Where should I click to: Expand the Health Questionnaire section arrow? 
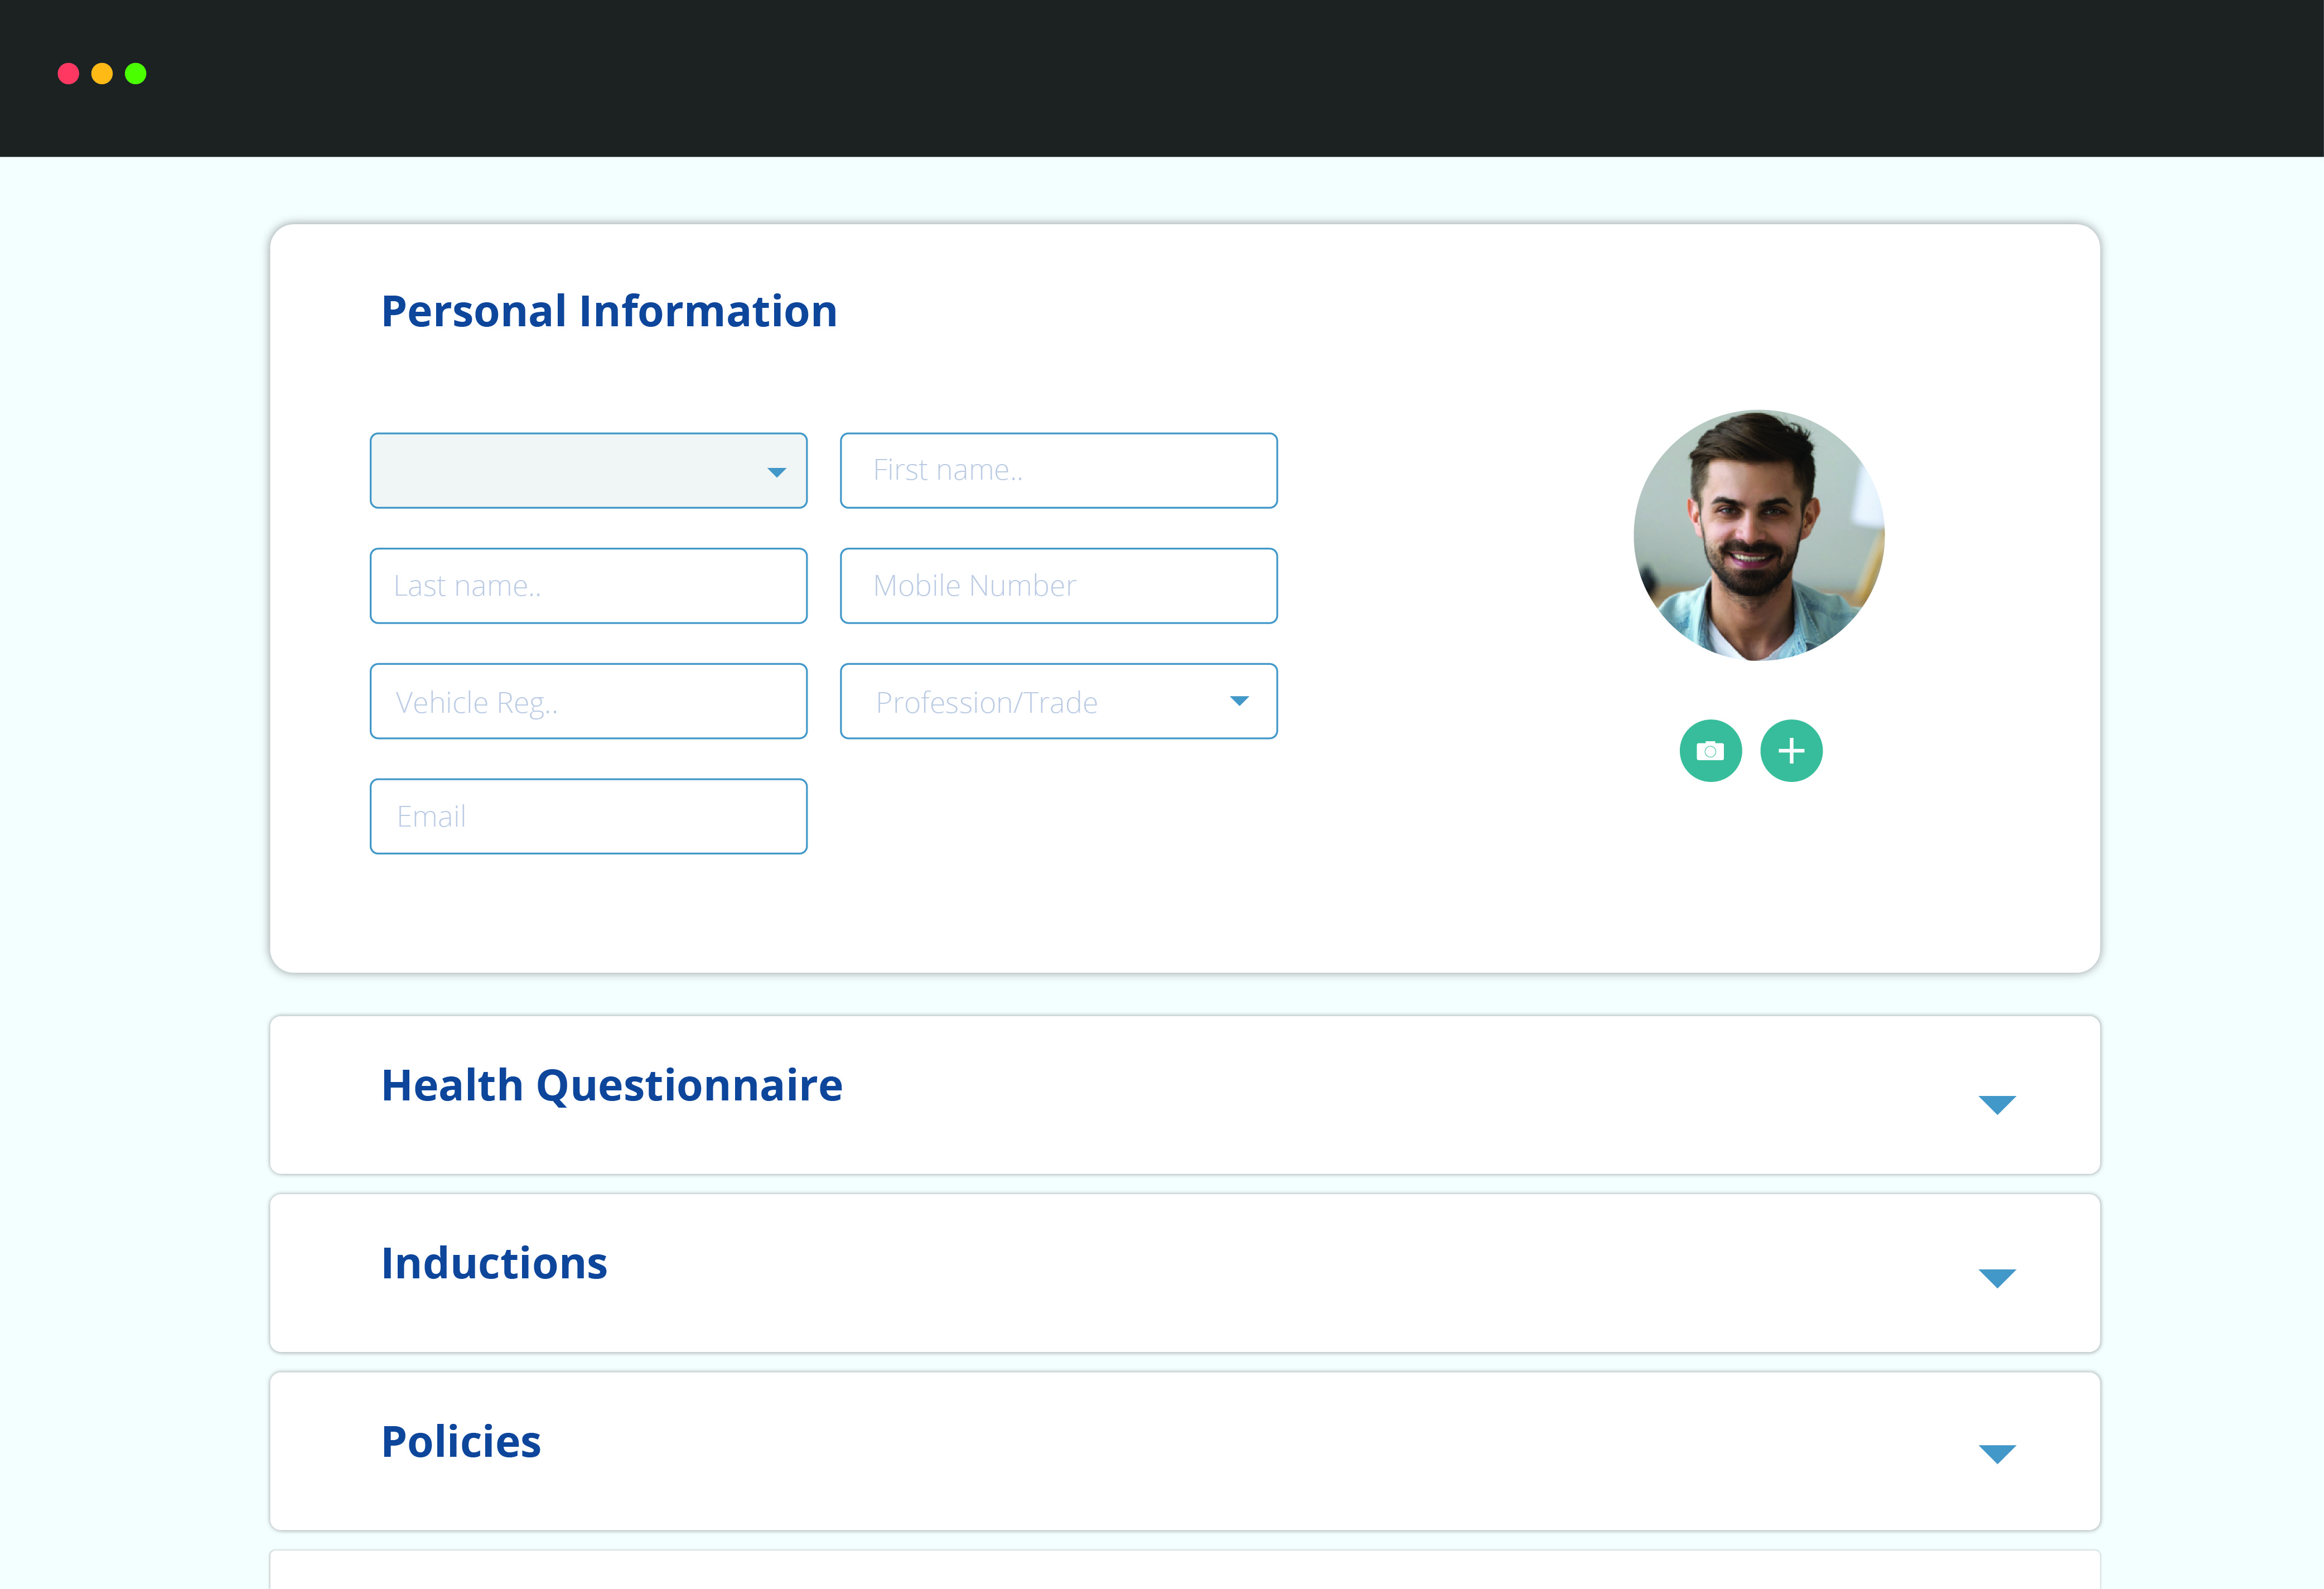(1996, 1105)
